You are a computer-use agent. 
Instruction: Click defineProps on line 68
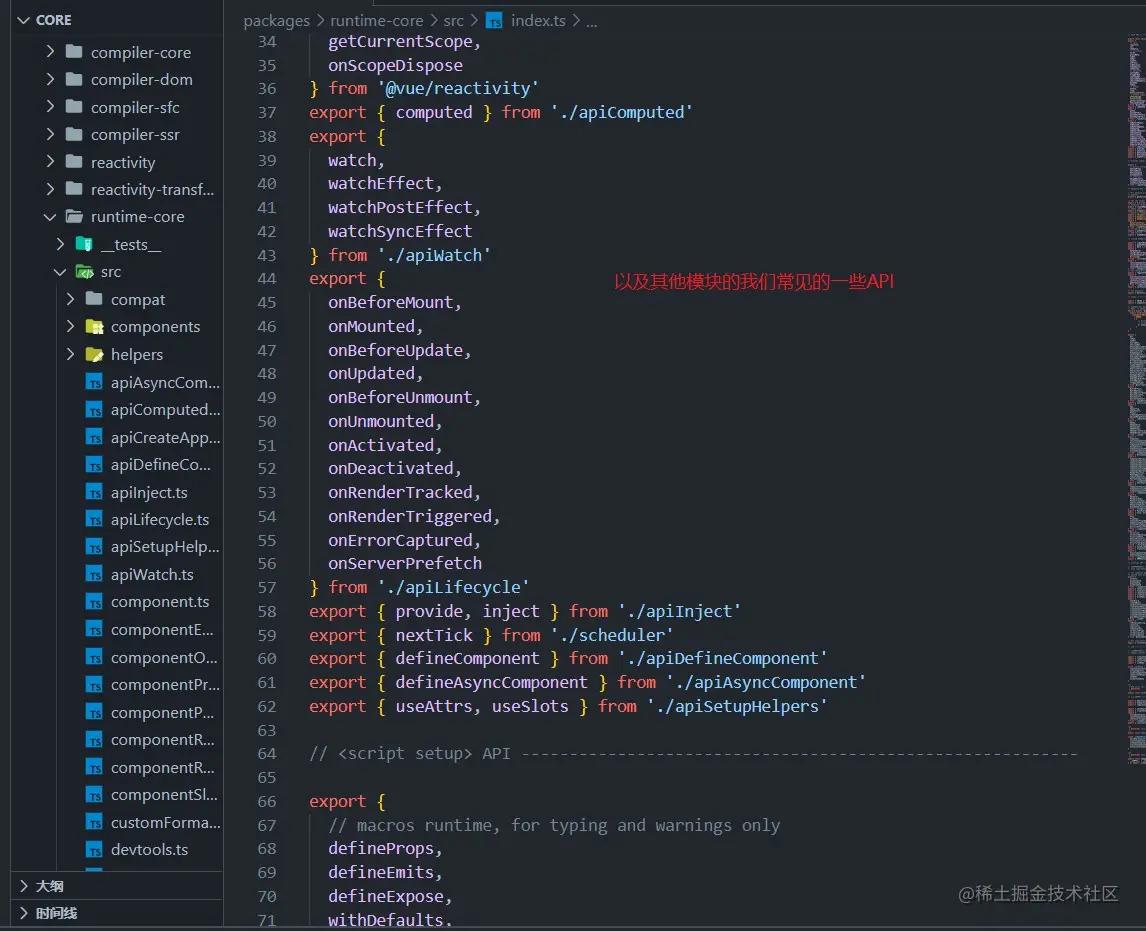pos(381,848)
